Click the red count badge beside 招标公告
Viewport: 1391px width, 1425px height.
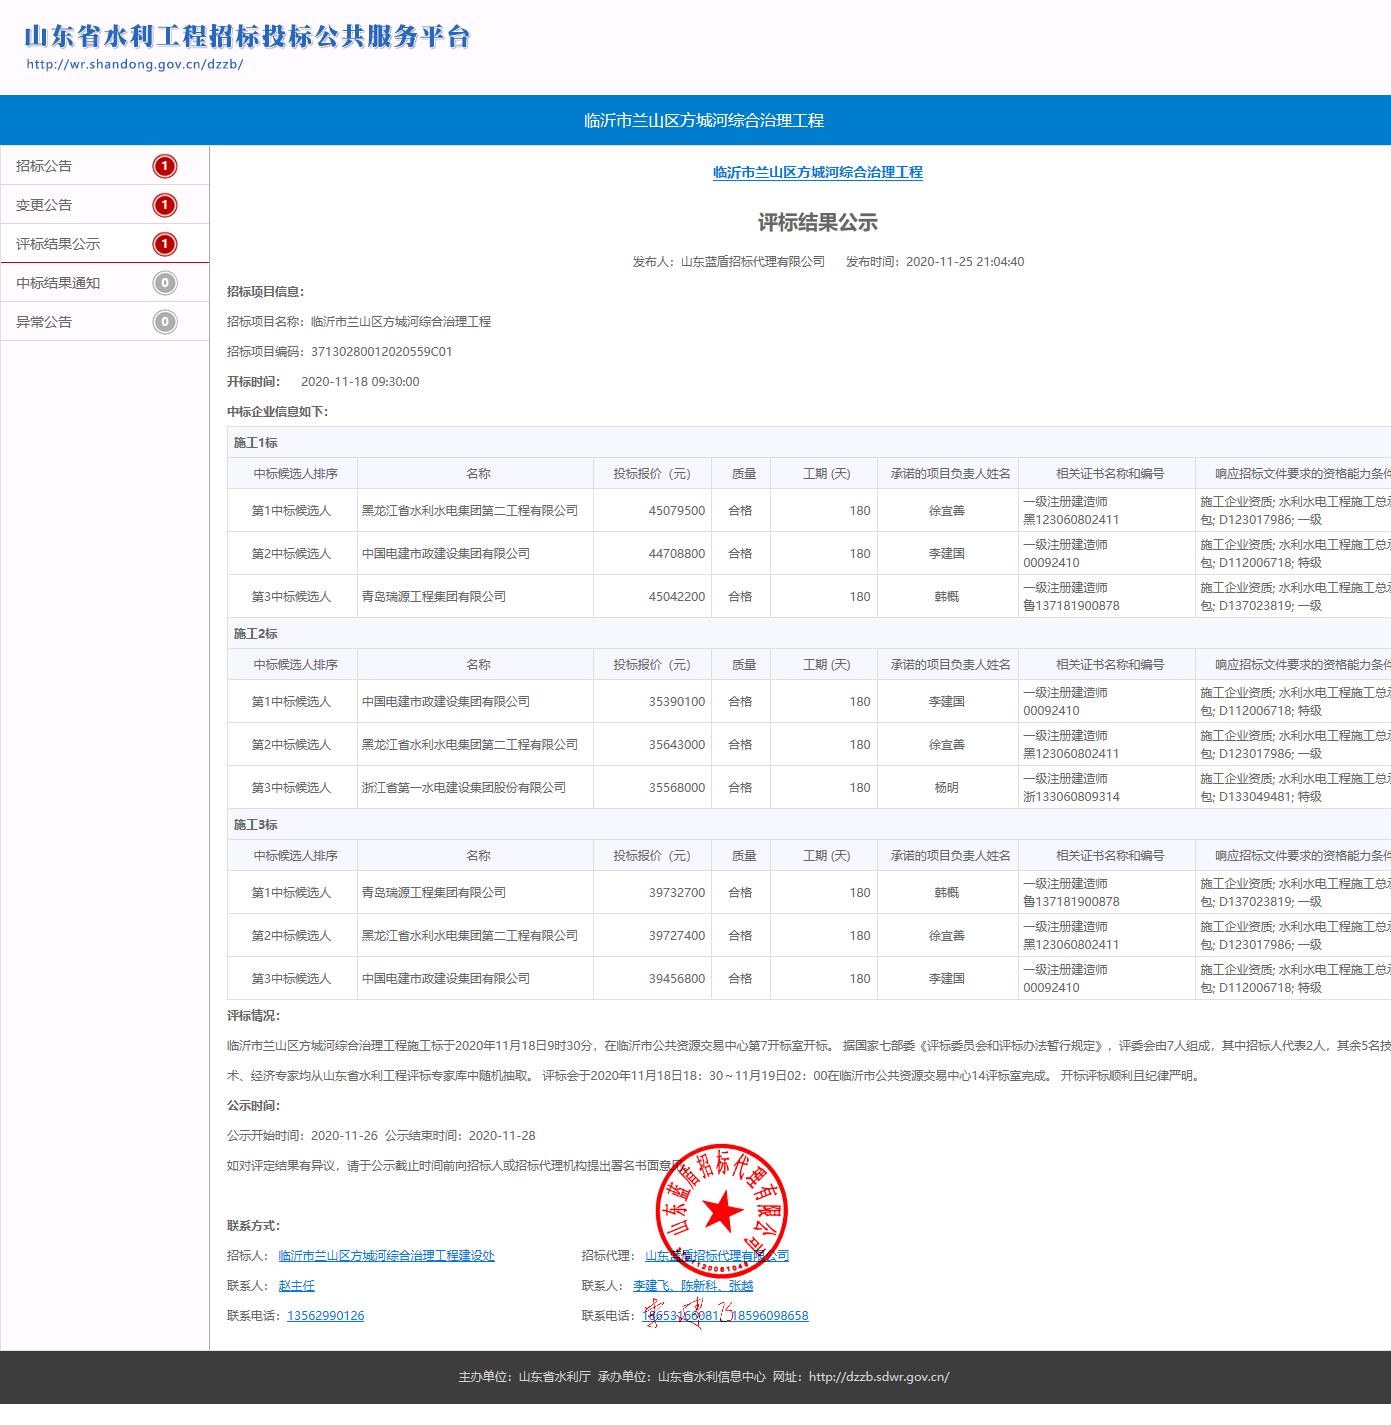click(164, 166)
